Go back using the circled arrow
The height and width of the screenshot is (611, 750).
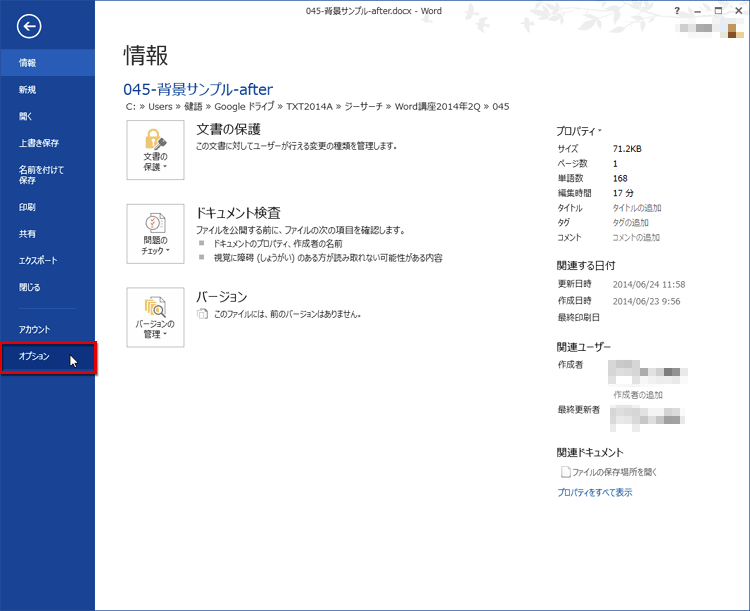(x=29, y=26)
